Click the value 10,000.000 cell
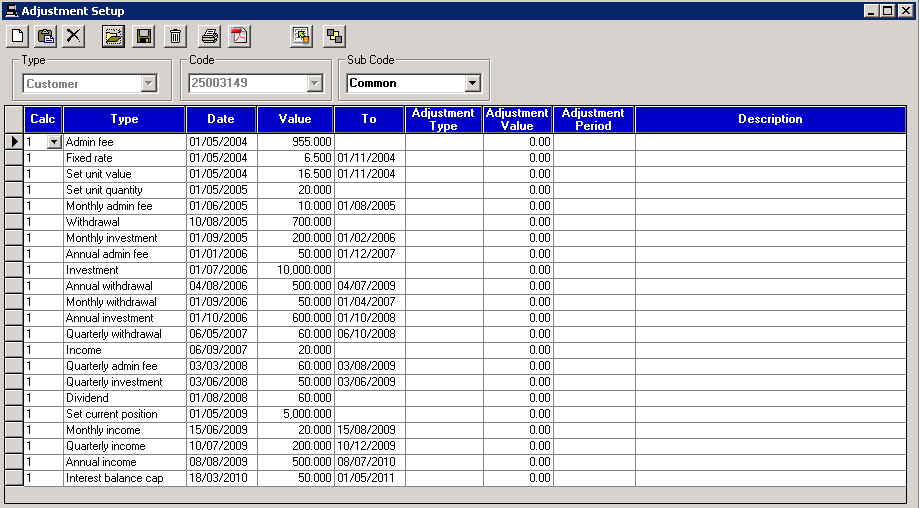This screenshot has width=919, height=508. tap(295, 270)
